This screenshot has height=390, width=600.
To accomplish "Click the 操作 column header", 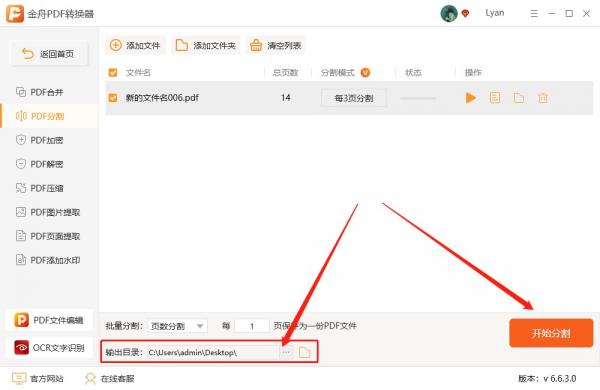I will [x=473, y=72].
